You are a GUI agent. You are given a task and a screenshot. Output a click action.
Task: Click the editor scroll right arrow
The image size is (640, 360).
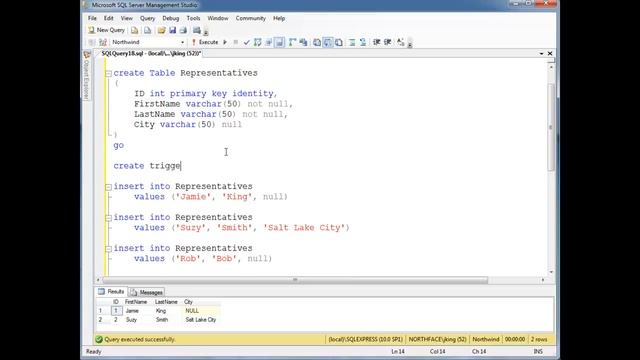click(543, 280)
